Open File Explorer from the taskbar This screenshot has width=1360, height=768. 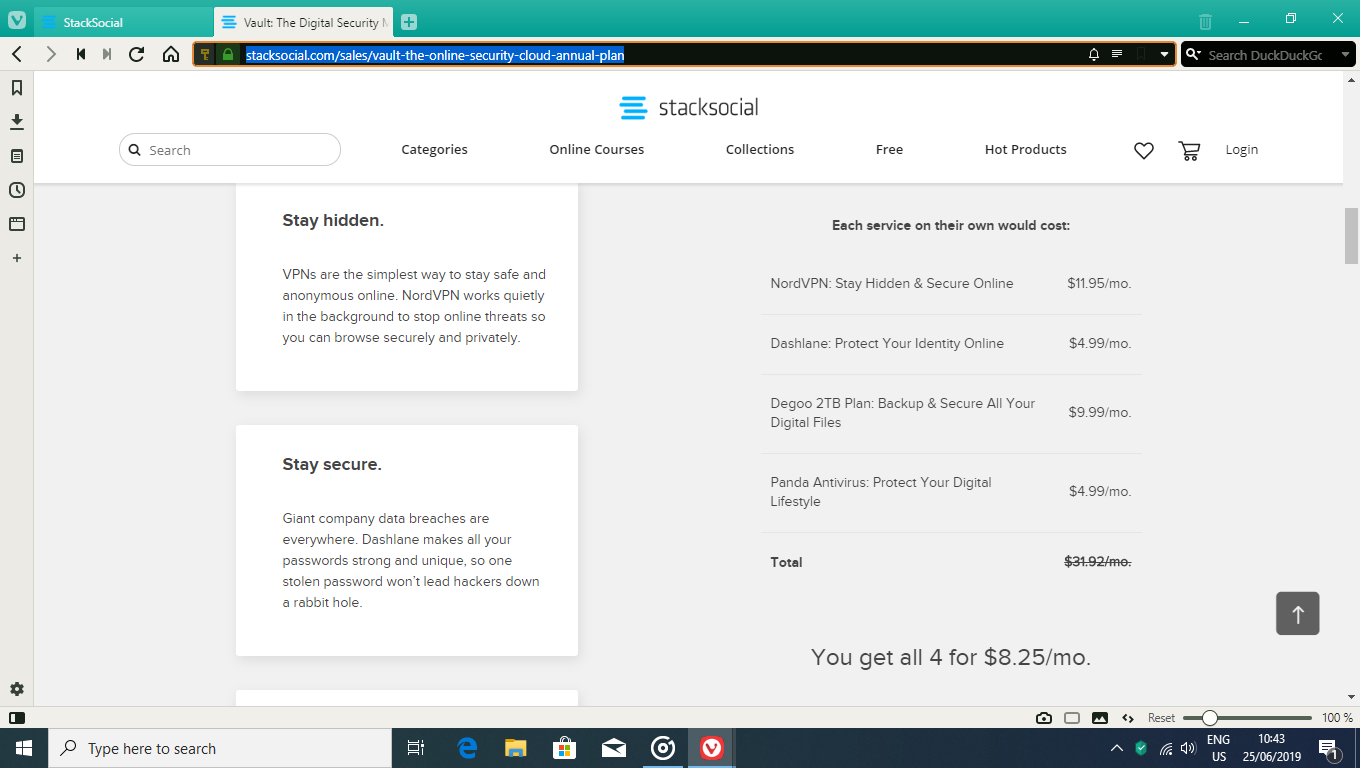tap(515, 748)
